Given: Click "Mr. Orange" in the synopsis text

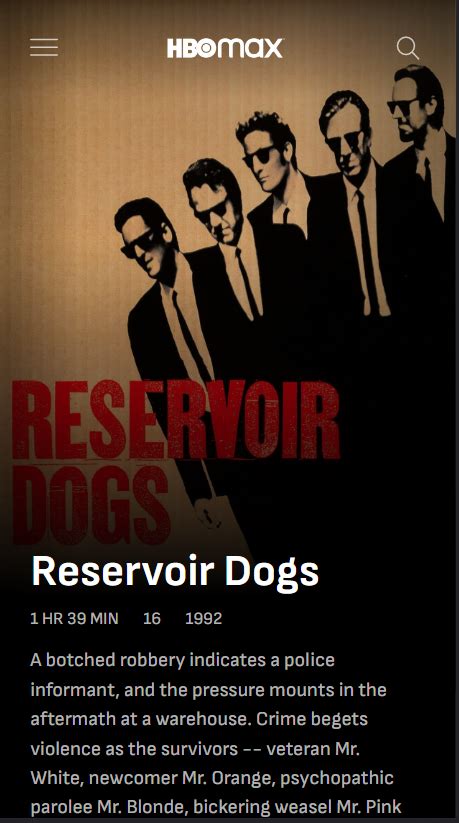Looking at the screenshot, I should coord(227,777).
